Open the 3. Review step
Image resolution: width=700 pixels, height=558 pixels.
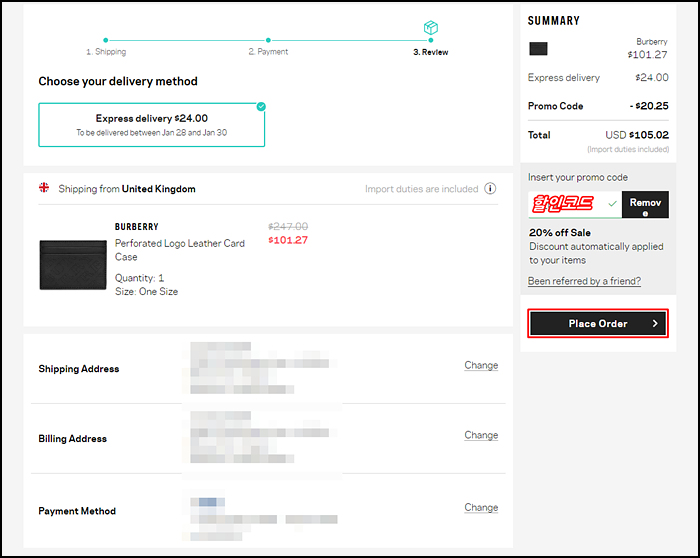pyautogui.click(x=430, y=52)
